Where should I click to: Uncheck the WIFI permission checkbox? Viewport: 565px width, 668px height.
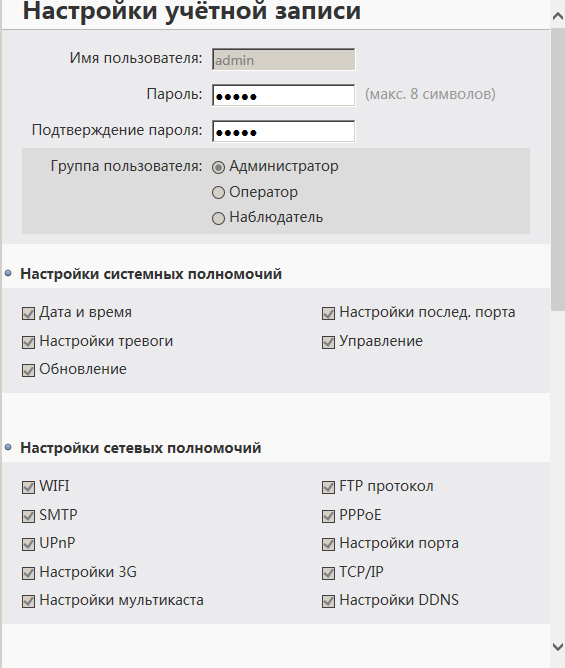coord(28,487)
